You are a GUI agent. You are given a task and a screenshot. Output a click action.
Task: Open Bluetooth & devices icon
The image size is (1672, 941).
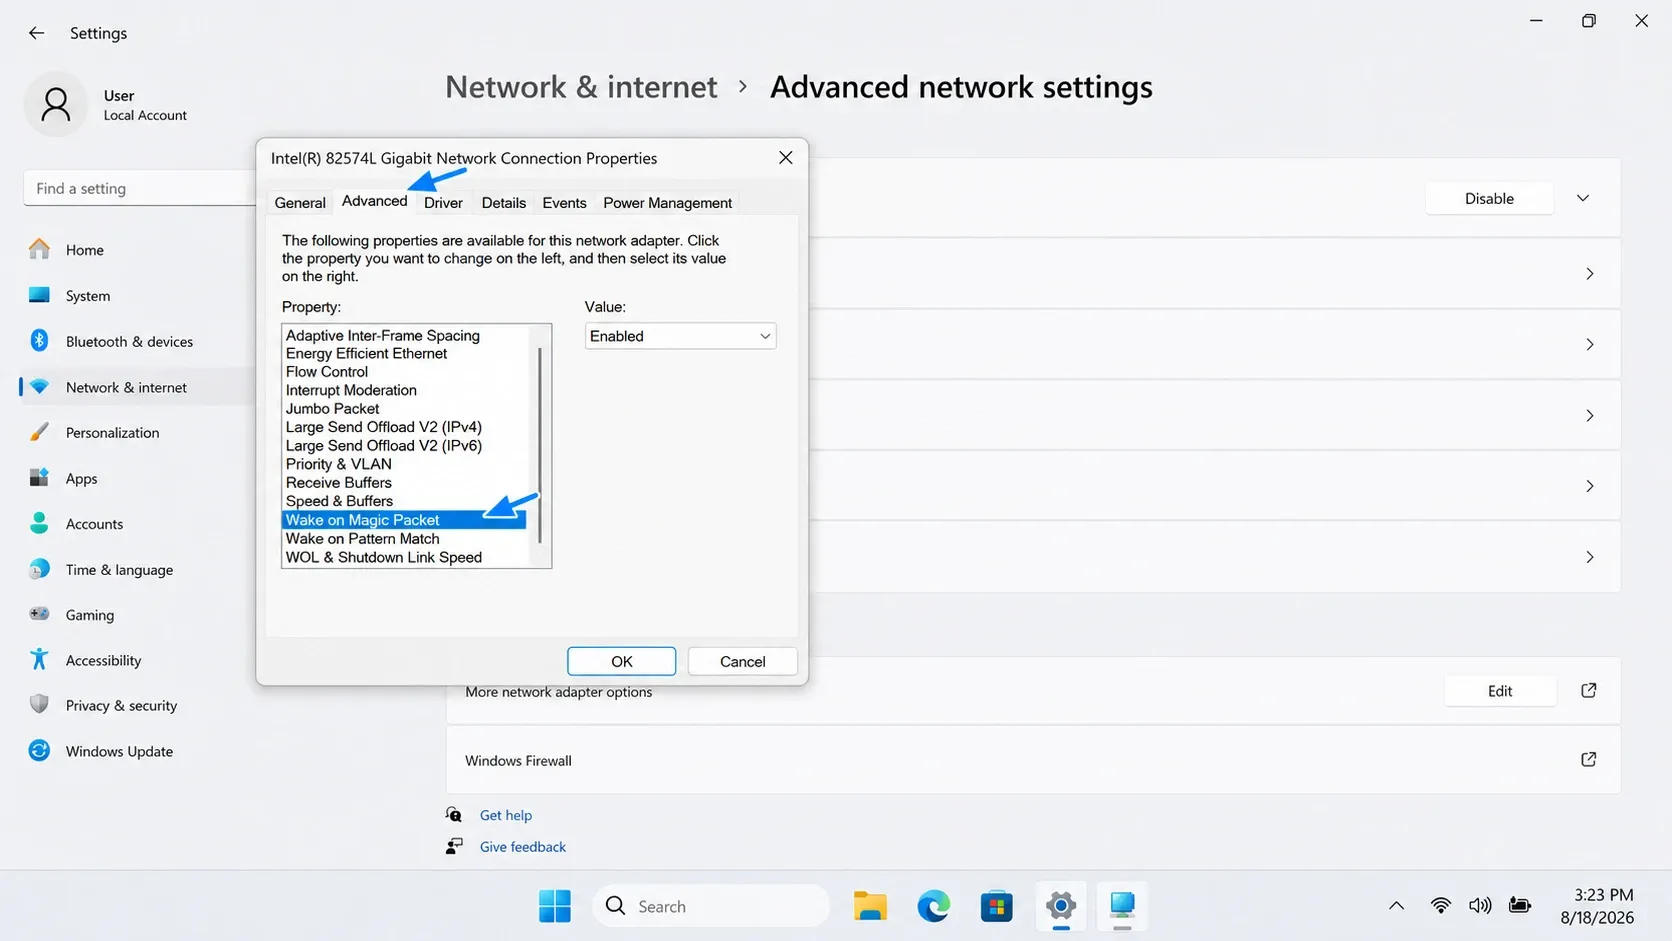coord(39,341)
